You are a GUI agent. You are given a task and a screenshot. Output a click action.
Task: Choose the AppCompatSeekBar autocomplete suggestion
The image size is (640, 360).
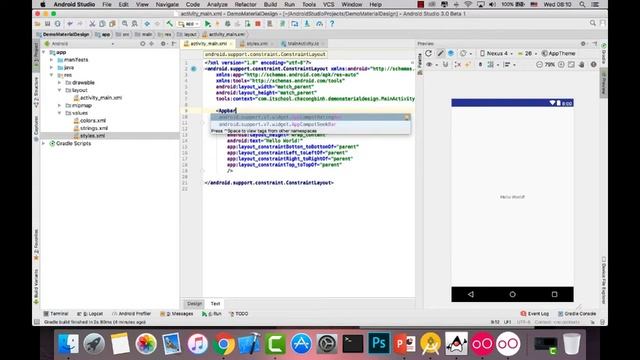click(311, 124)
